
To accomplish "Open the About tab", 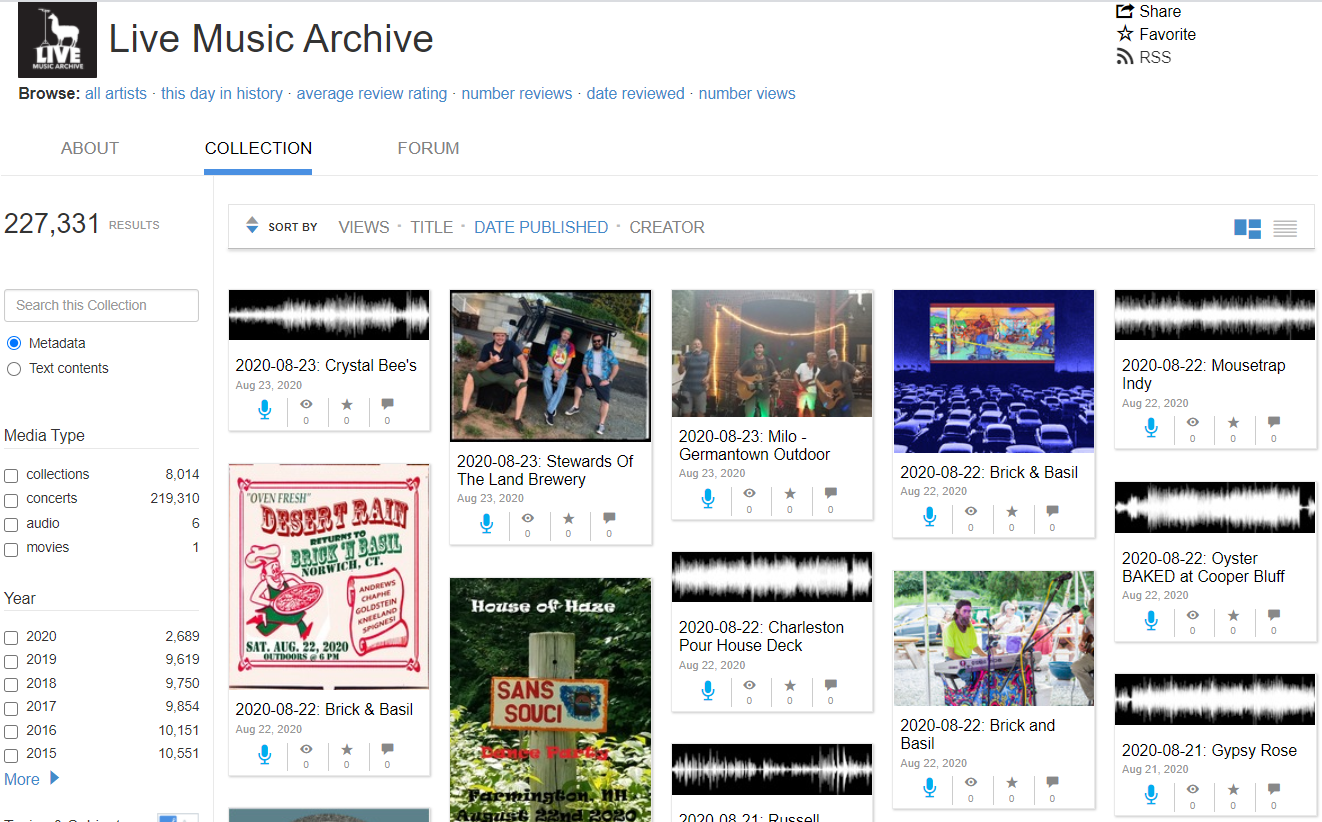I will point(90,148).
